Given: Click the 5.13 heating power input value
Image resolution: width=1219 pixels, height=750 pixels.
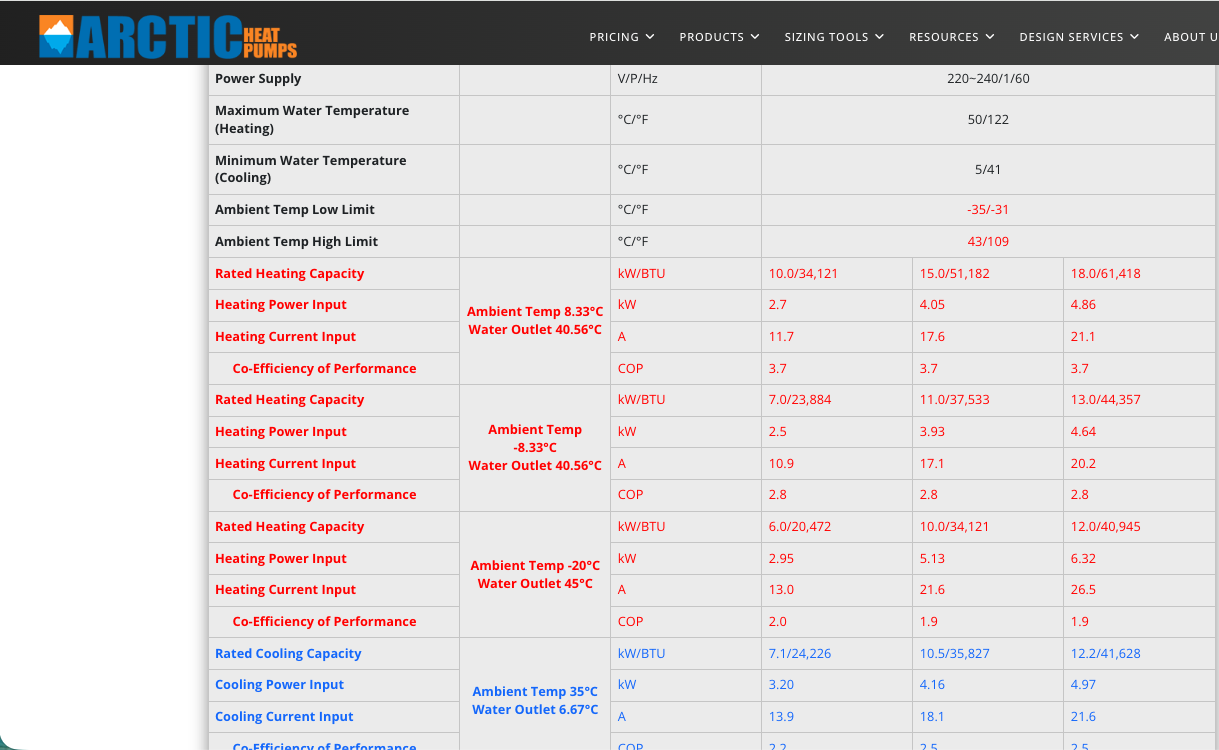Looking at the screenshot, I should pyautogui.click(x=932, y=559).
